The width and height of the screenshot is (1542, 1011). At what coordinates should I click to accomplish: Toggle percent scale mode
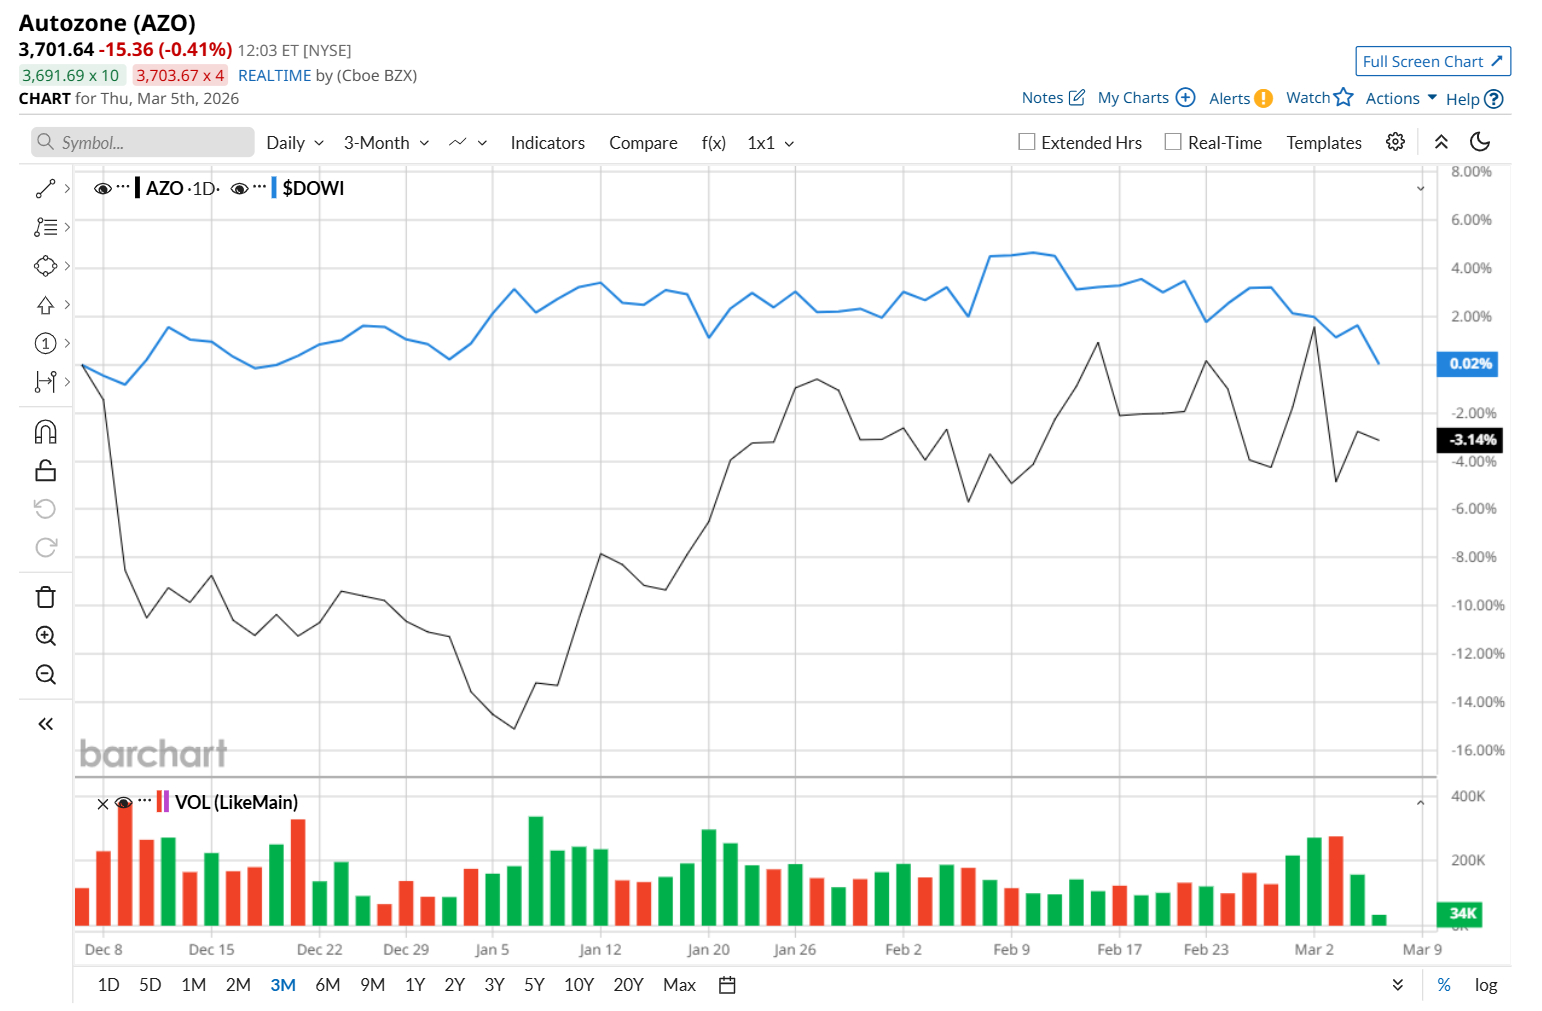(1444, 985)
